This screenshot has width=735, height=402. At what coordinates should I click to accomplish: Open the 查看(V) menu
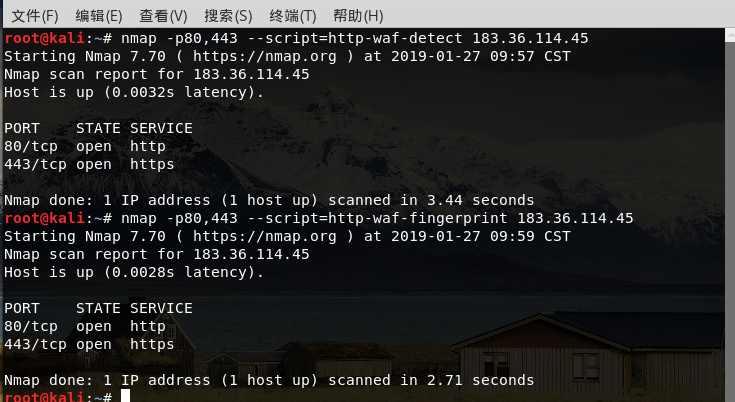click(x=163, y=16)
